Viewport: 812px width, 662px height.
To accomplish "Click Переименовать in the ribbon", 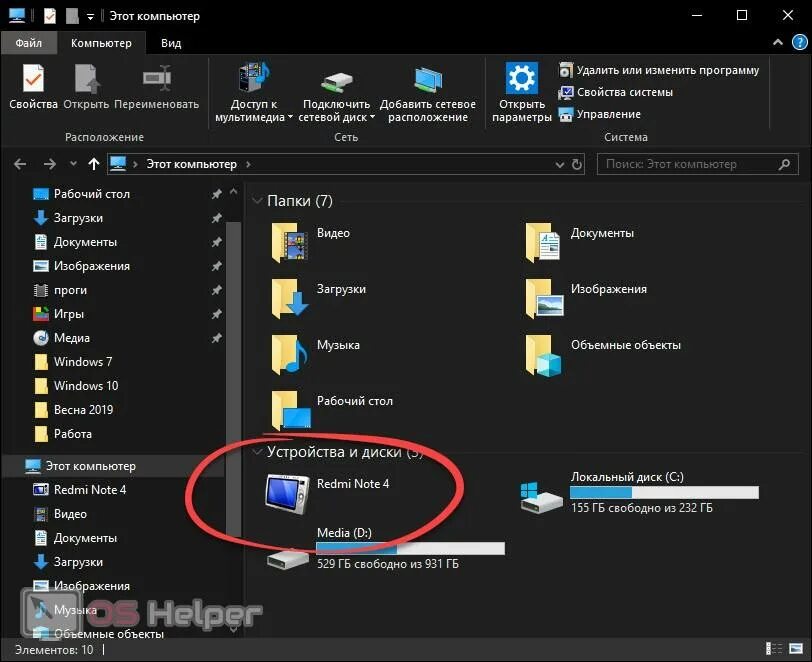I will [x=156, y=86].
